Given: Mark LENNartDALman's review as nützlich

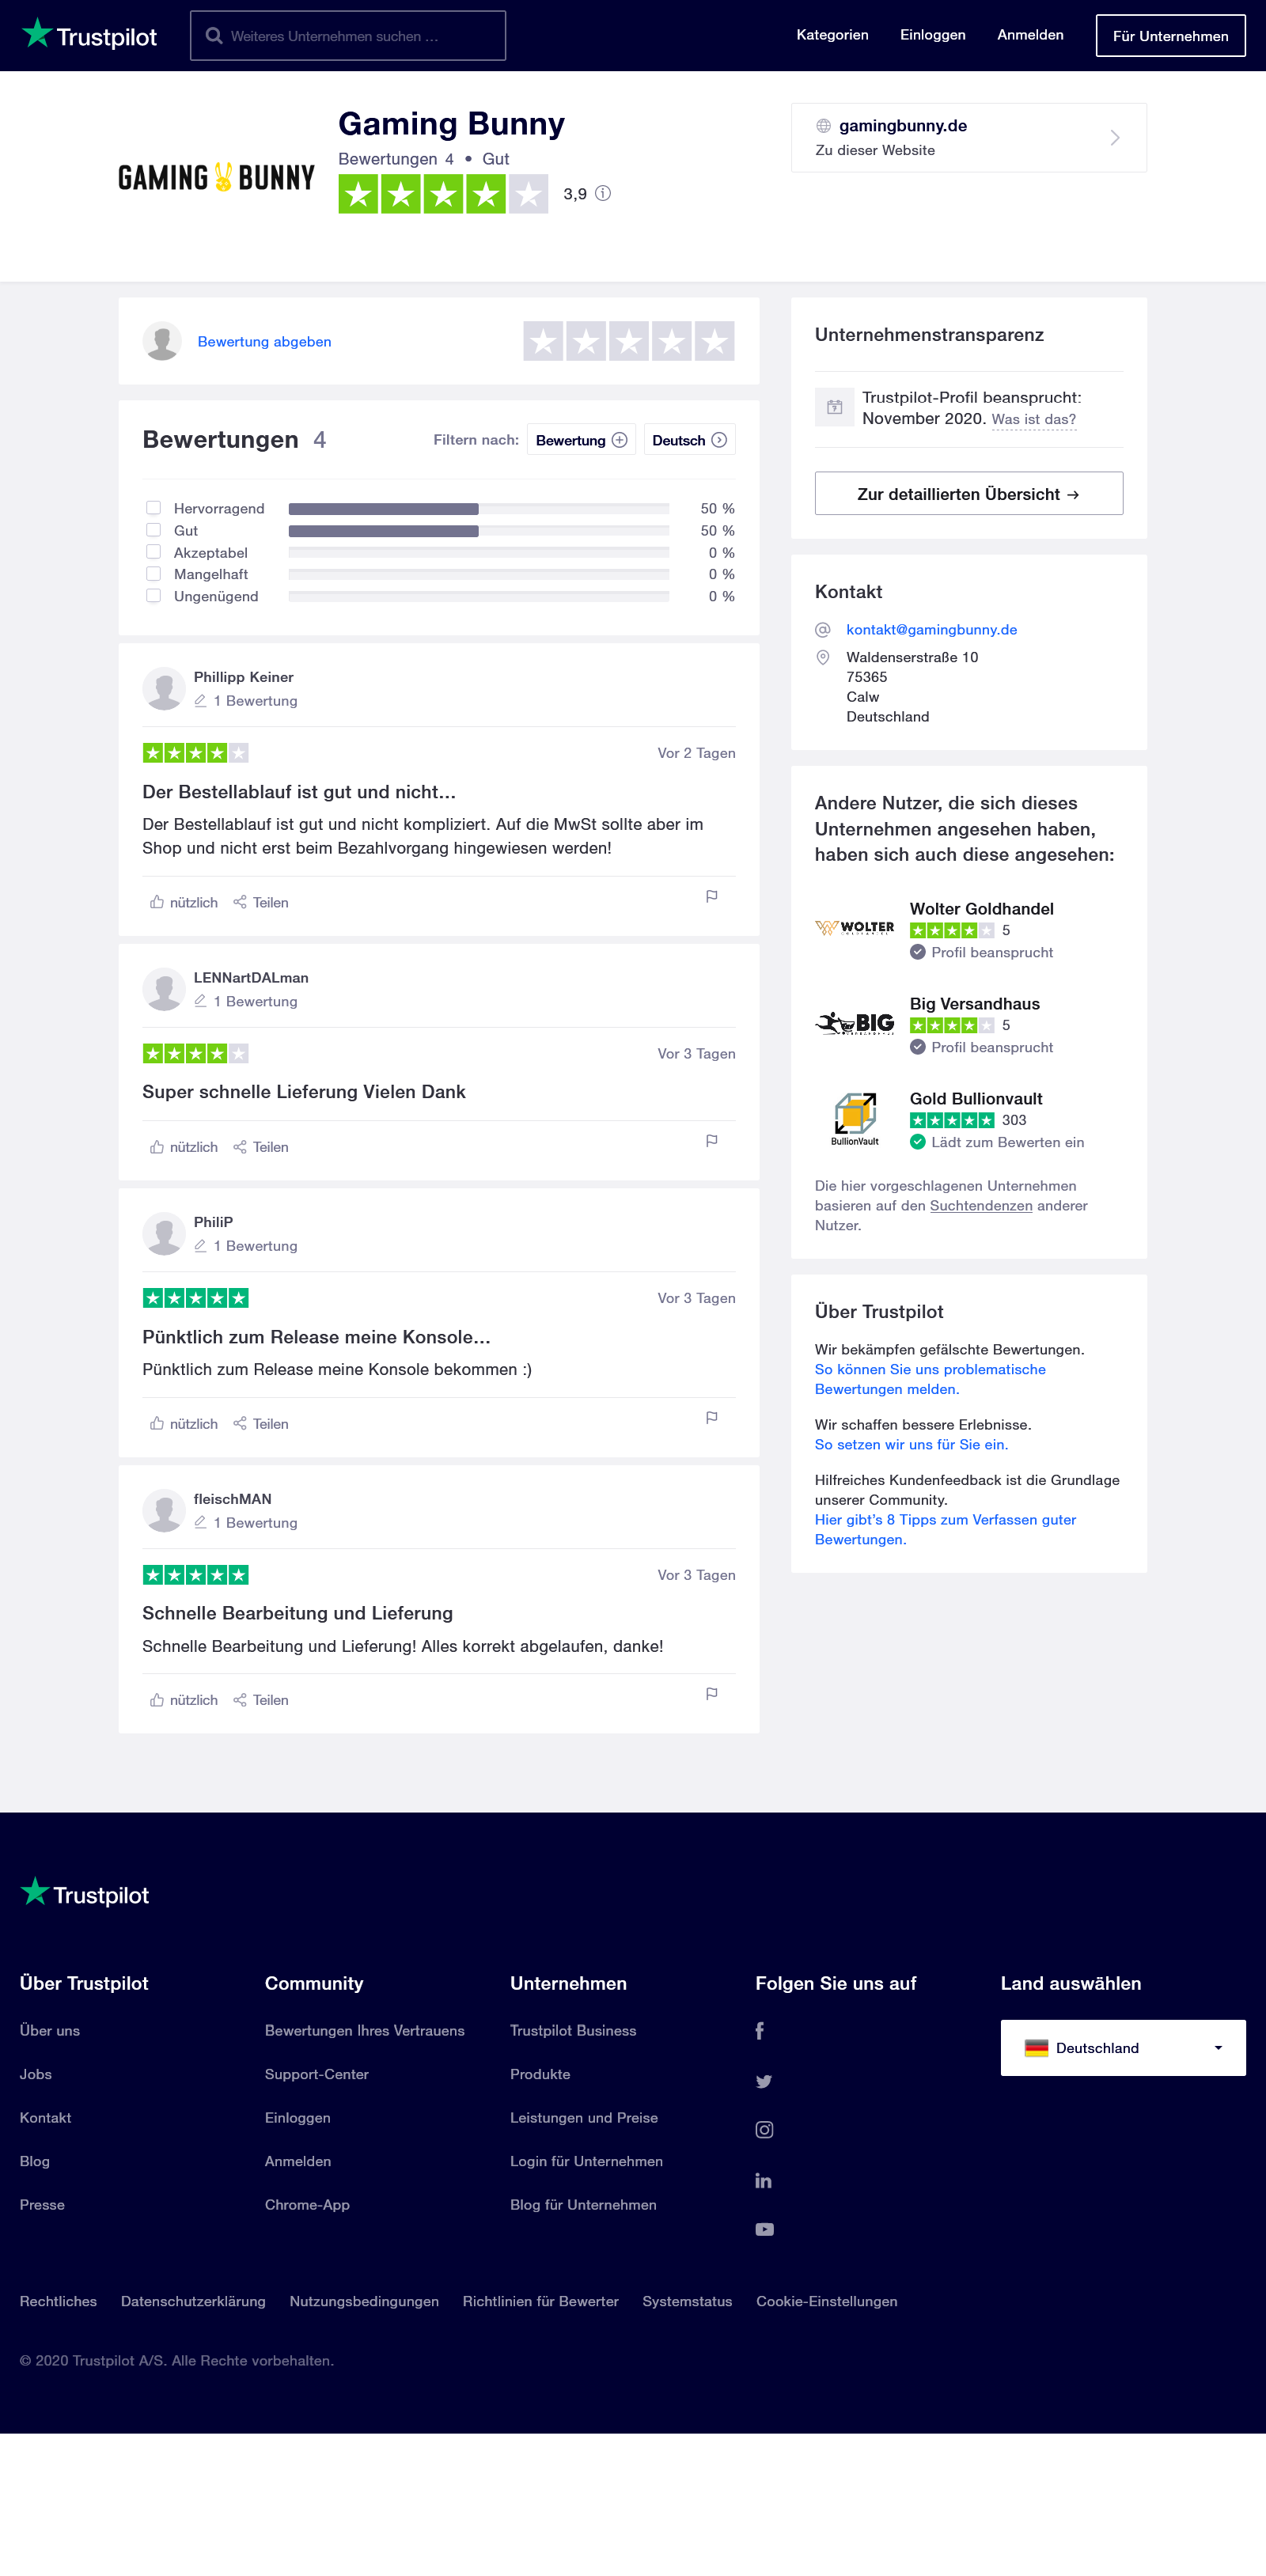Looking at the screenshot, I should pos(184,1147).
